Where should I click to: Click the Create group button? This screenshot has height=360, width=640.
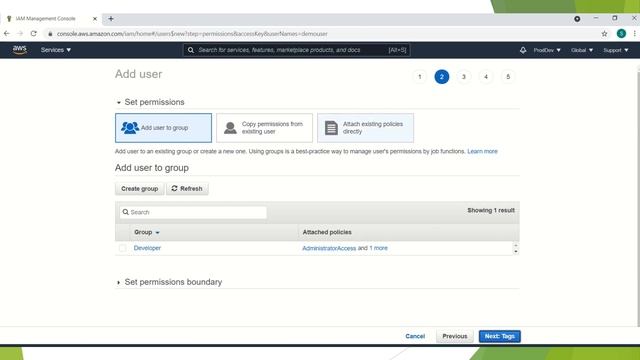click(140, 189)
